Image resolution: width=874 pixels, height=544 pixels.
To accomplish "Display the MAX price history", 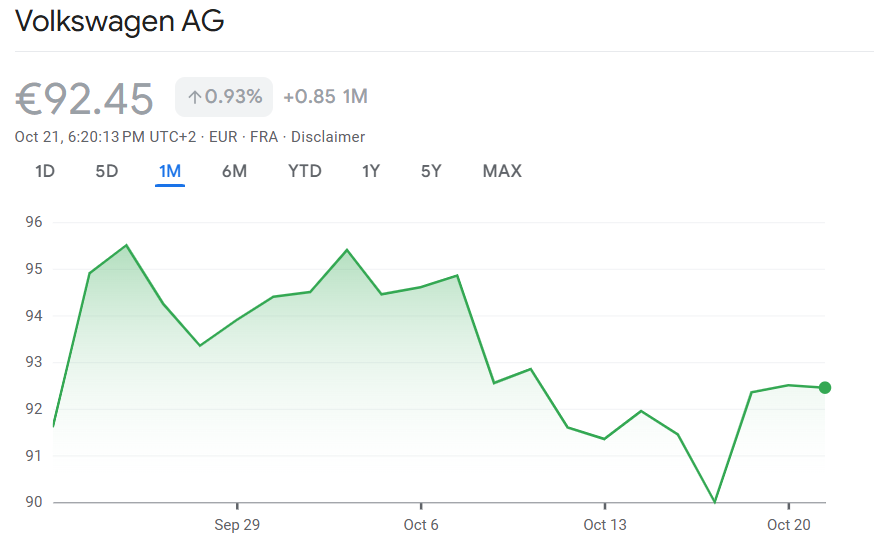I will [502, 171].
